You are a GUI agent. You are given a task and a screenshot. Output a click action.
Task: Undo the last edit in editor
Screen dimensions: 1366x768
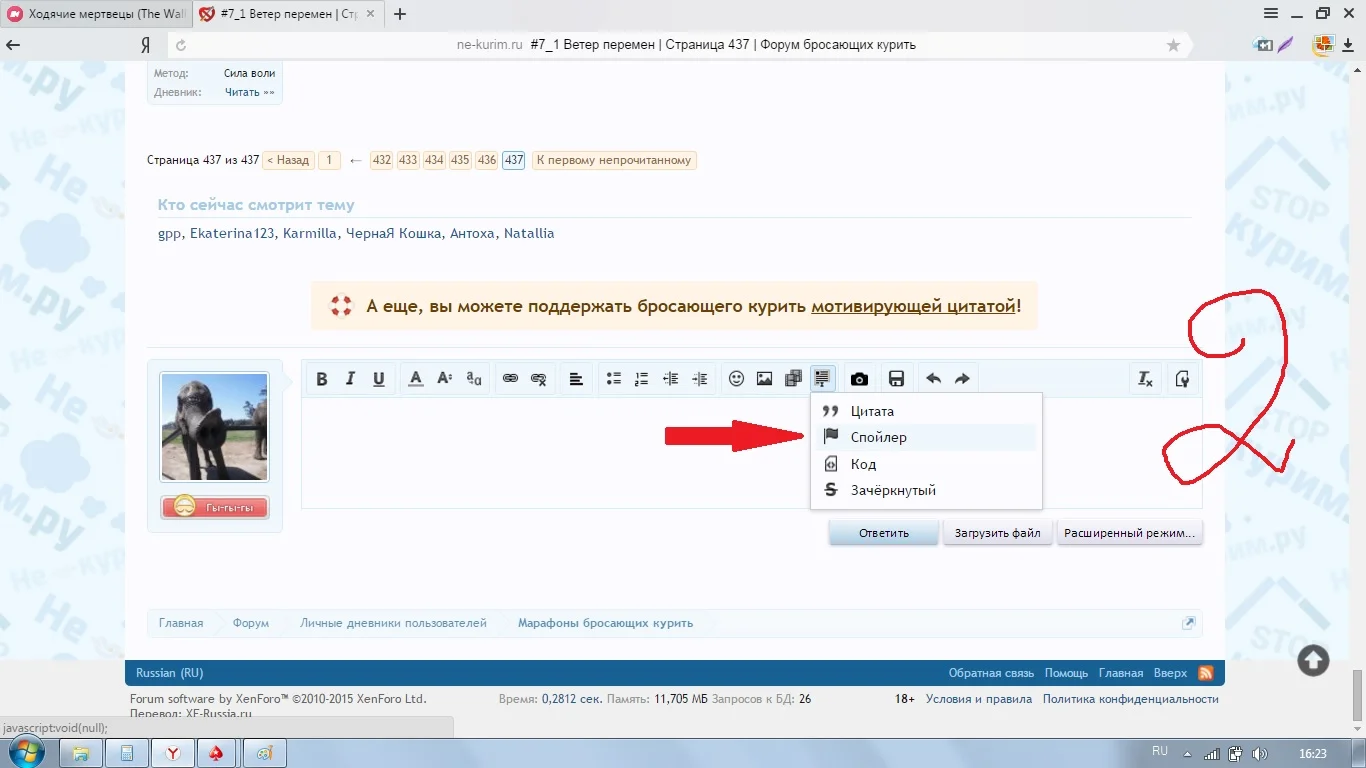pyautogui.click(x=933, y=379)
